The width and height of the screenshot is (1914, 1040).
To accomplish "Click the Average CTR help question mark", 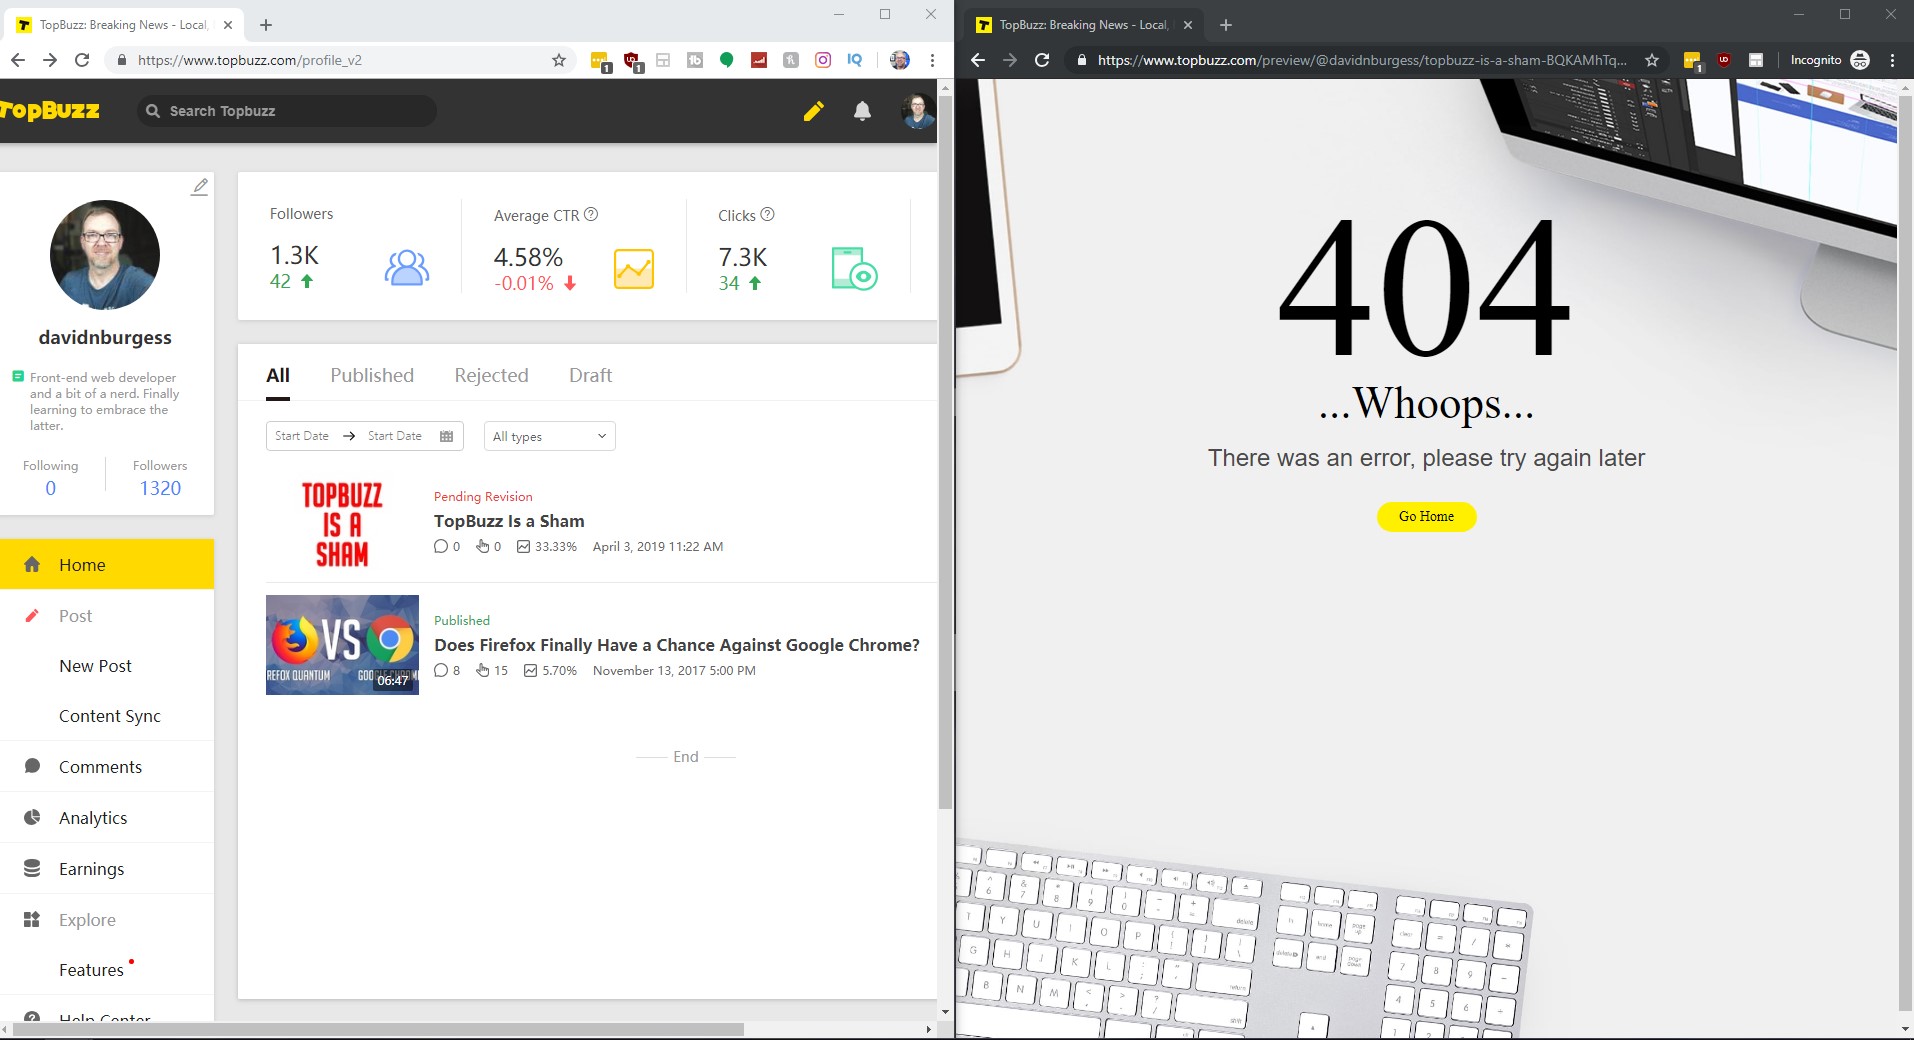I will [591, 214].
